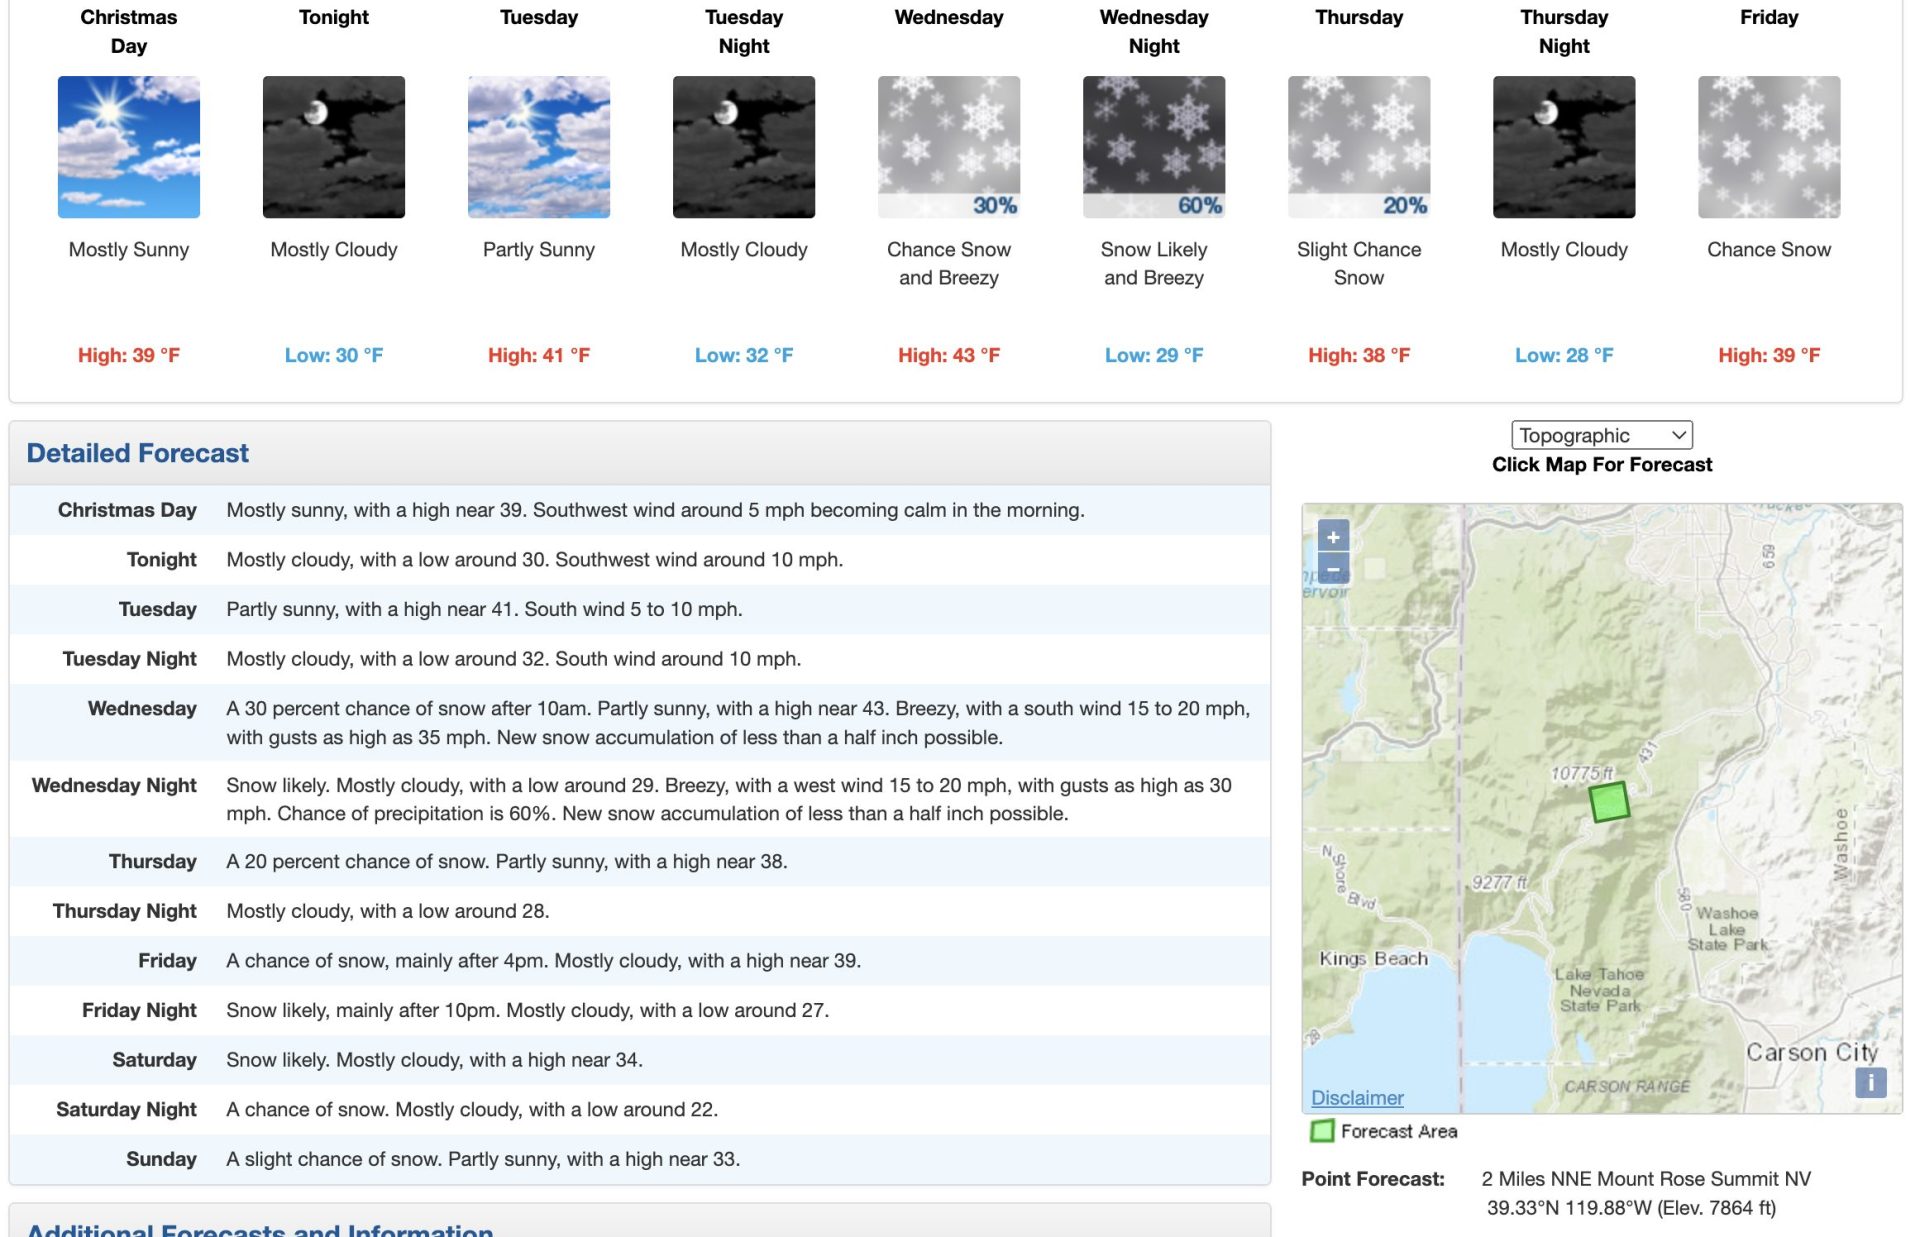Click the Additional Forecasts and Information header

(260, 1228)
